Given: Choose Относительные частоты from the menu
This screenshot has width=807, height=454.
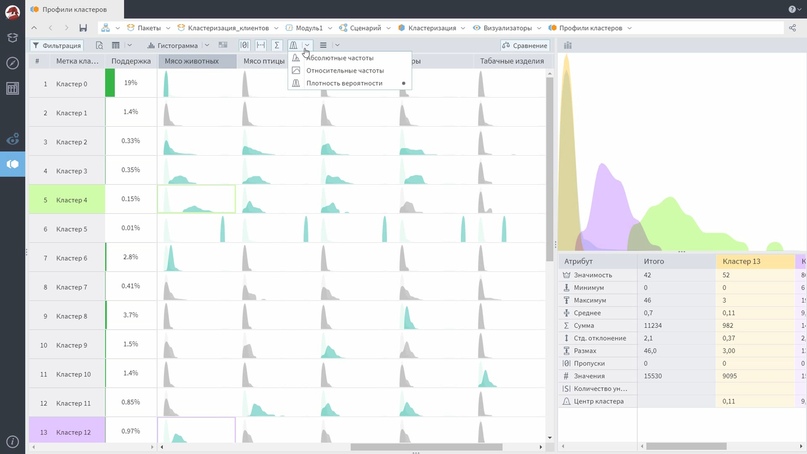Looking at the screenshot, I should 344,71.
